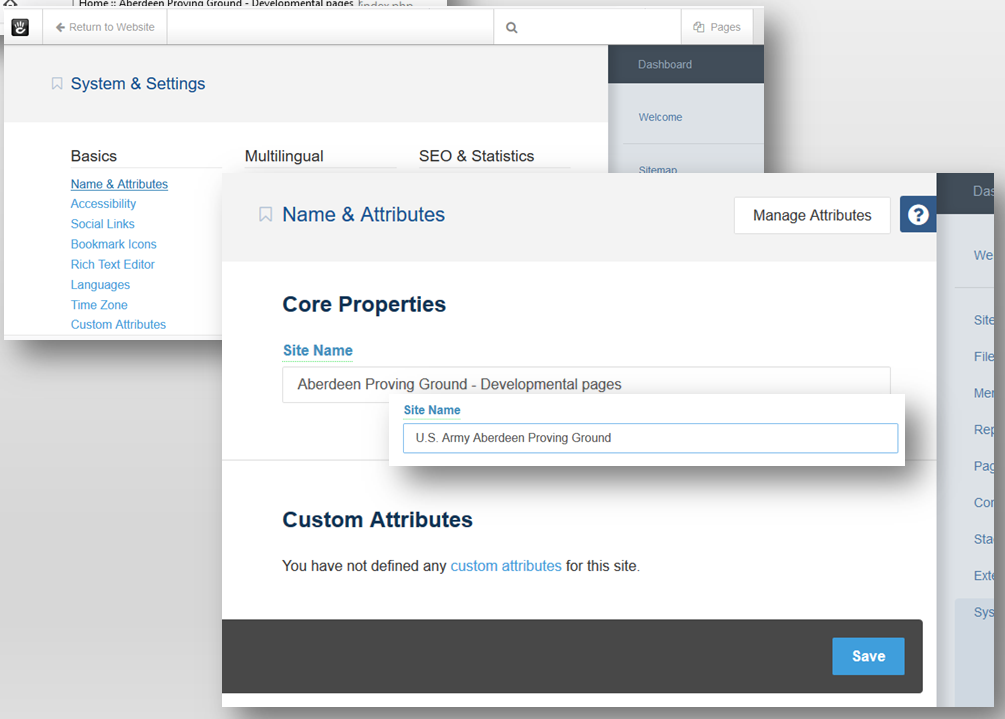The width and height of the screenshot is (1005, 719).
Task: Open the custom attributes link in the sentence
Action: [506, 566]
